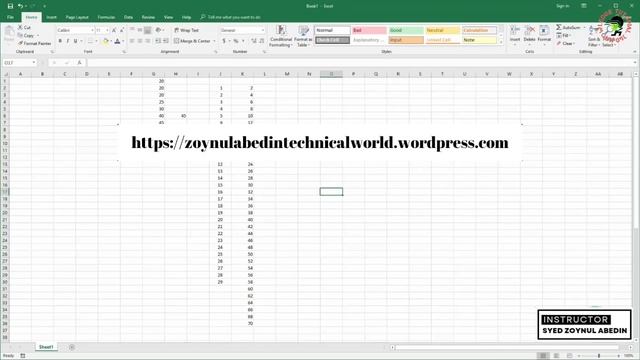Toggle Wrap Text
This screenshot has height=360, width=640.
(187, 30)
